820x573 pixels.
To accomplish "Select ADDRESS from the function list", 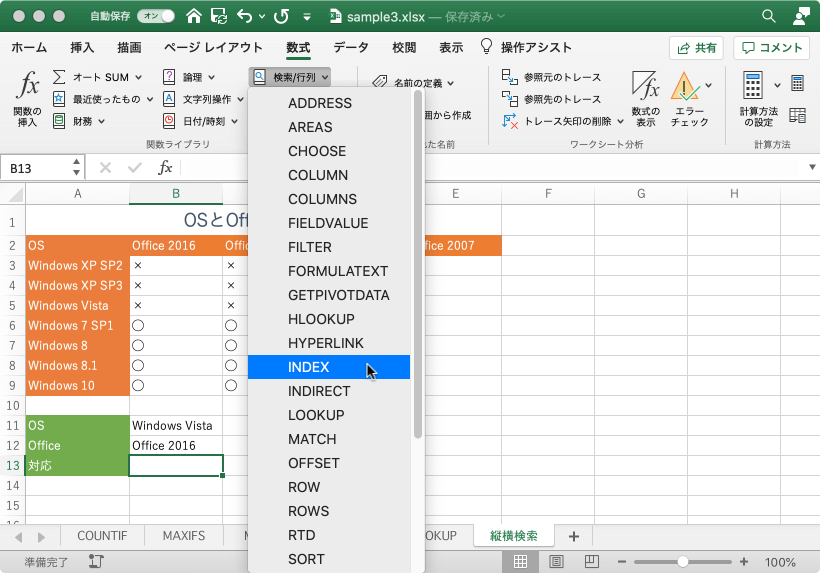I will (x=329, y=103).
